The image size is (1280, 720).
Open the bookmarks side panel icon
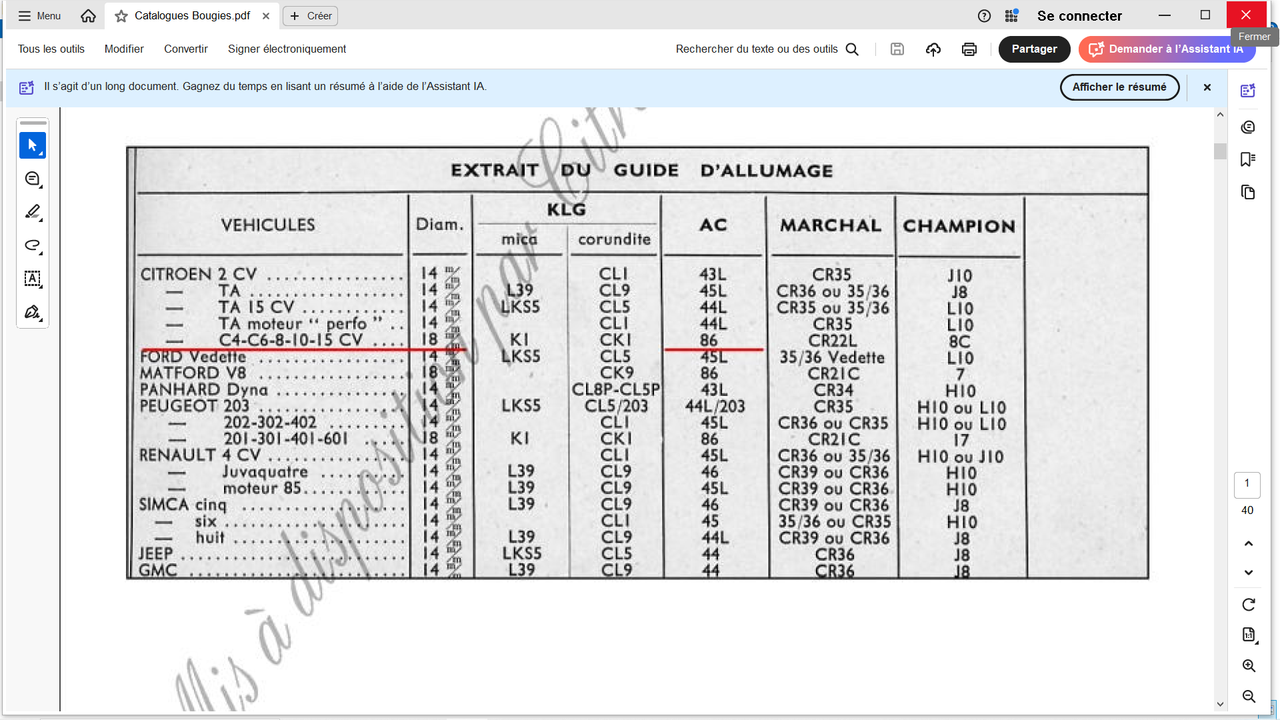click(x=1247, y=159)
